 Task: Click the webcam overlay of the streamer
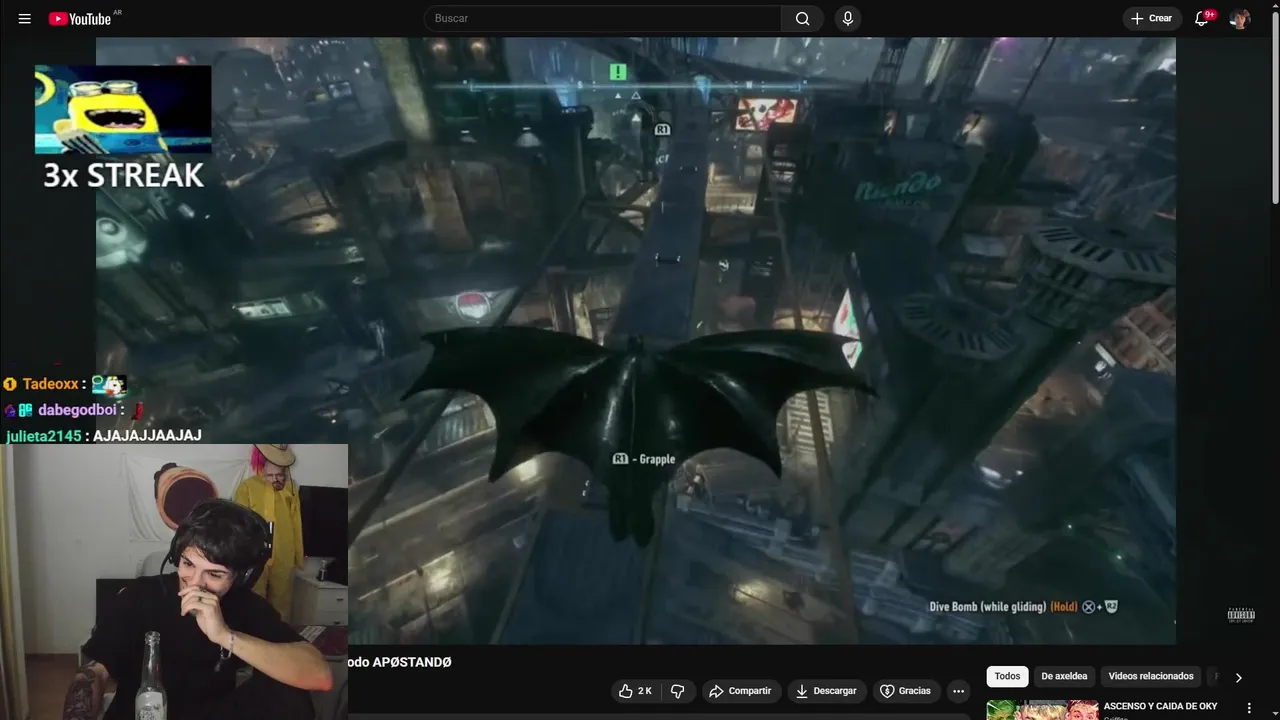[174, 582]
